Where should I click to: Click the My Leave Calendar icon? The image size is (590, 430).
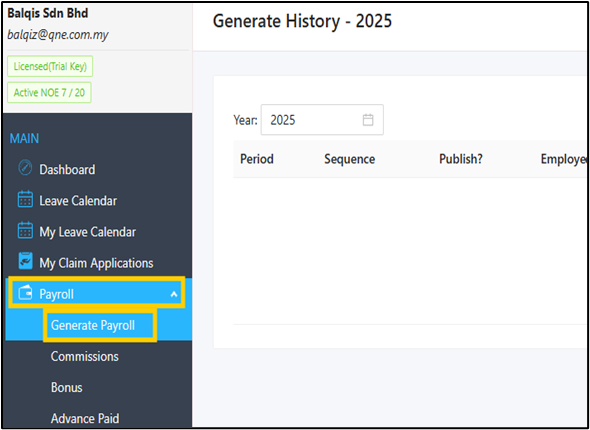coord(25,231)
